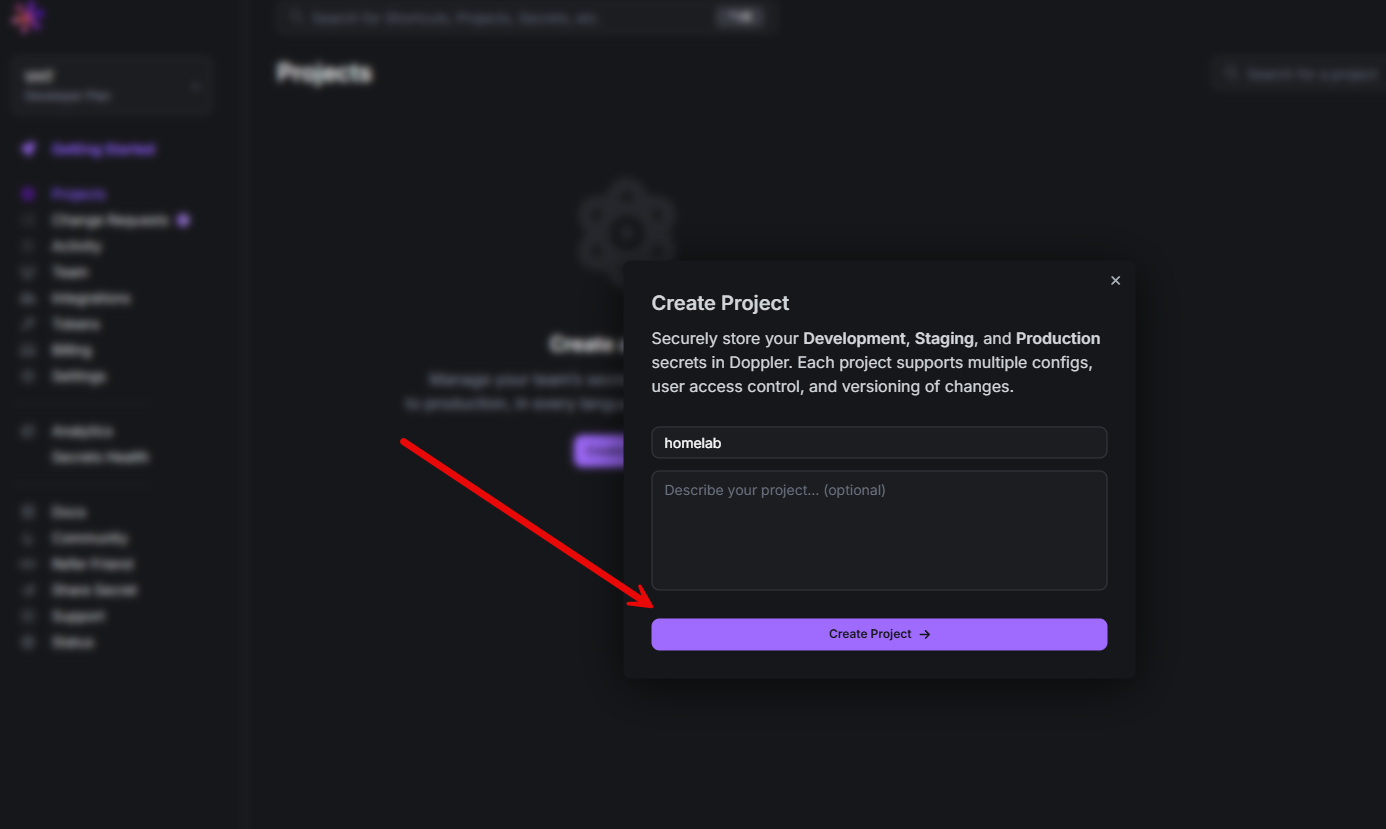Click the Getting Started rocket icon
1386x829 pixels.
tap(29, 149)
